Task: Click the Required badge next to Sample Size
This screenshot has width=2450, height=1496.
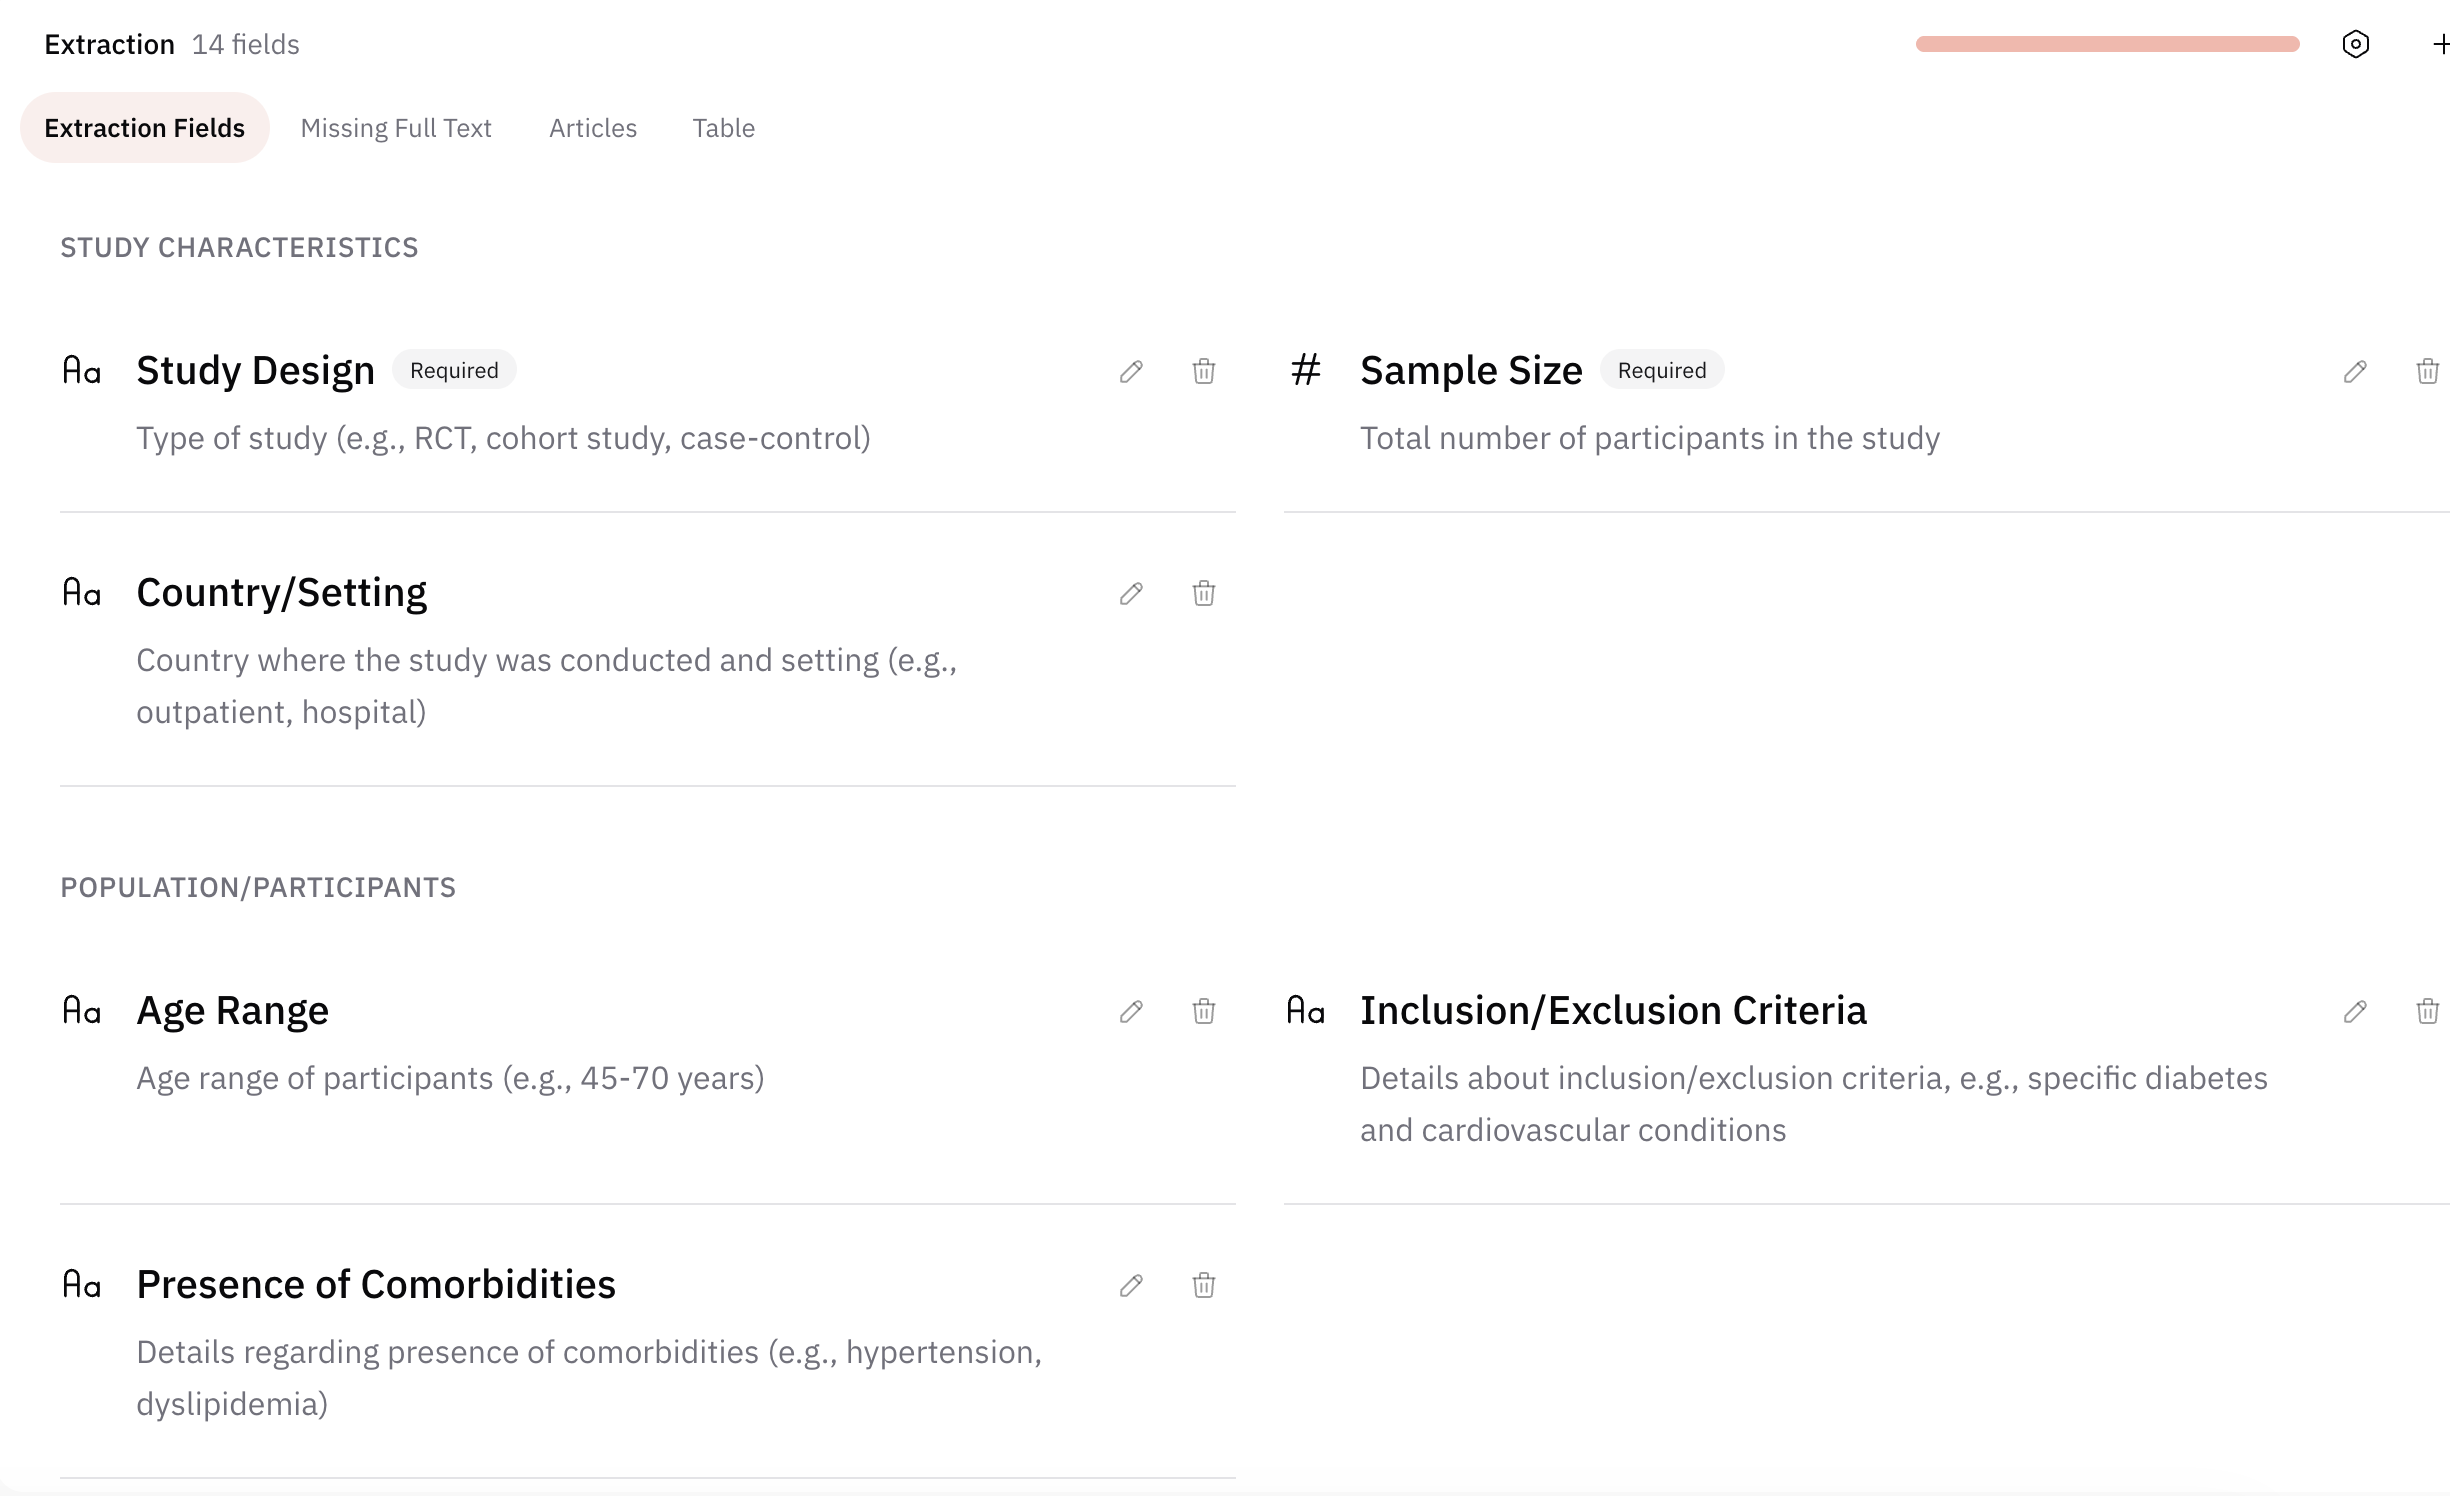Action: 1662,370
